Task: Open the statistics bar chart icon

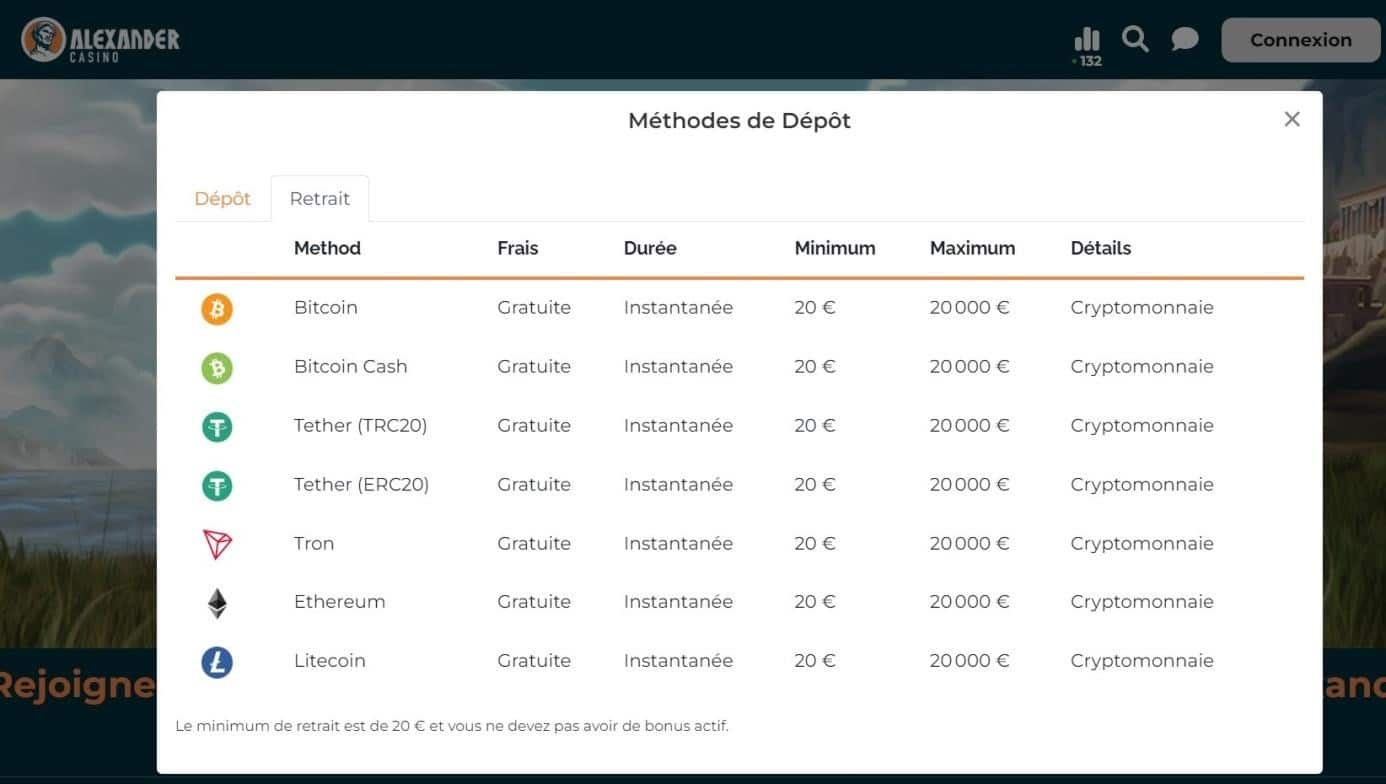Action: (x=1087, y=39)
